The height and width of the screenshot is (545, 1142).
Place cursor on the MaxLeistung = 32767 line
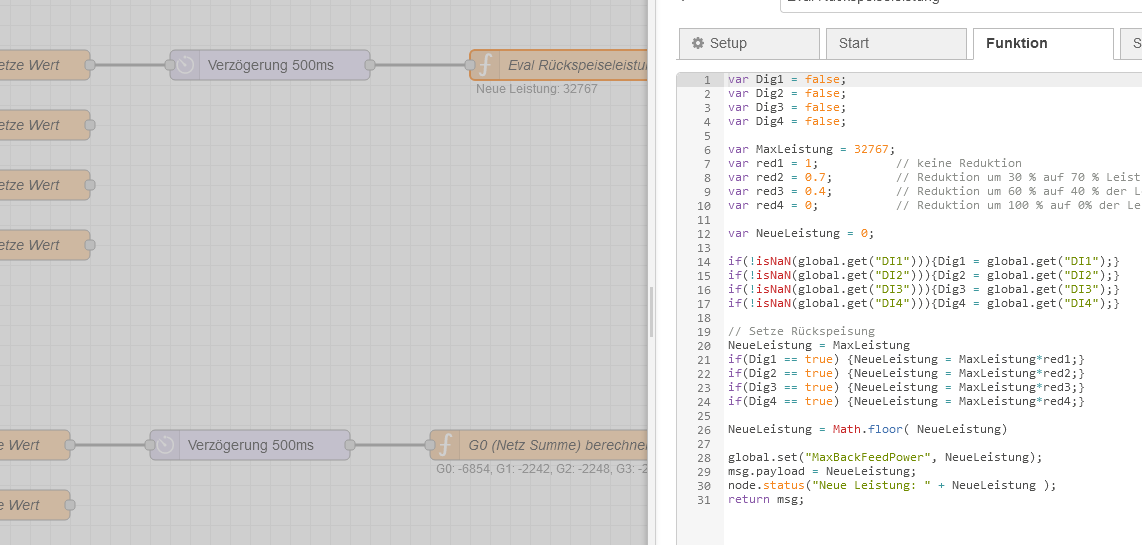(811, 150)
